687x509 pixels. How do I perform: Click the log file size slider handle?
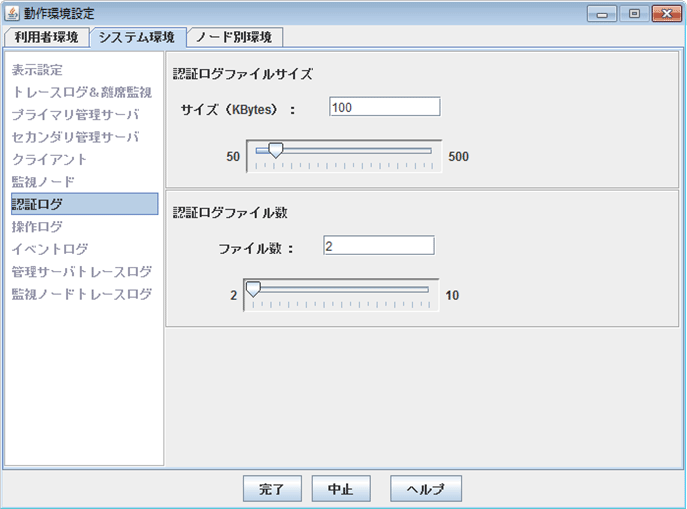tap(275, 151)
